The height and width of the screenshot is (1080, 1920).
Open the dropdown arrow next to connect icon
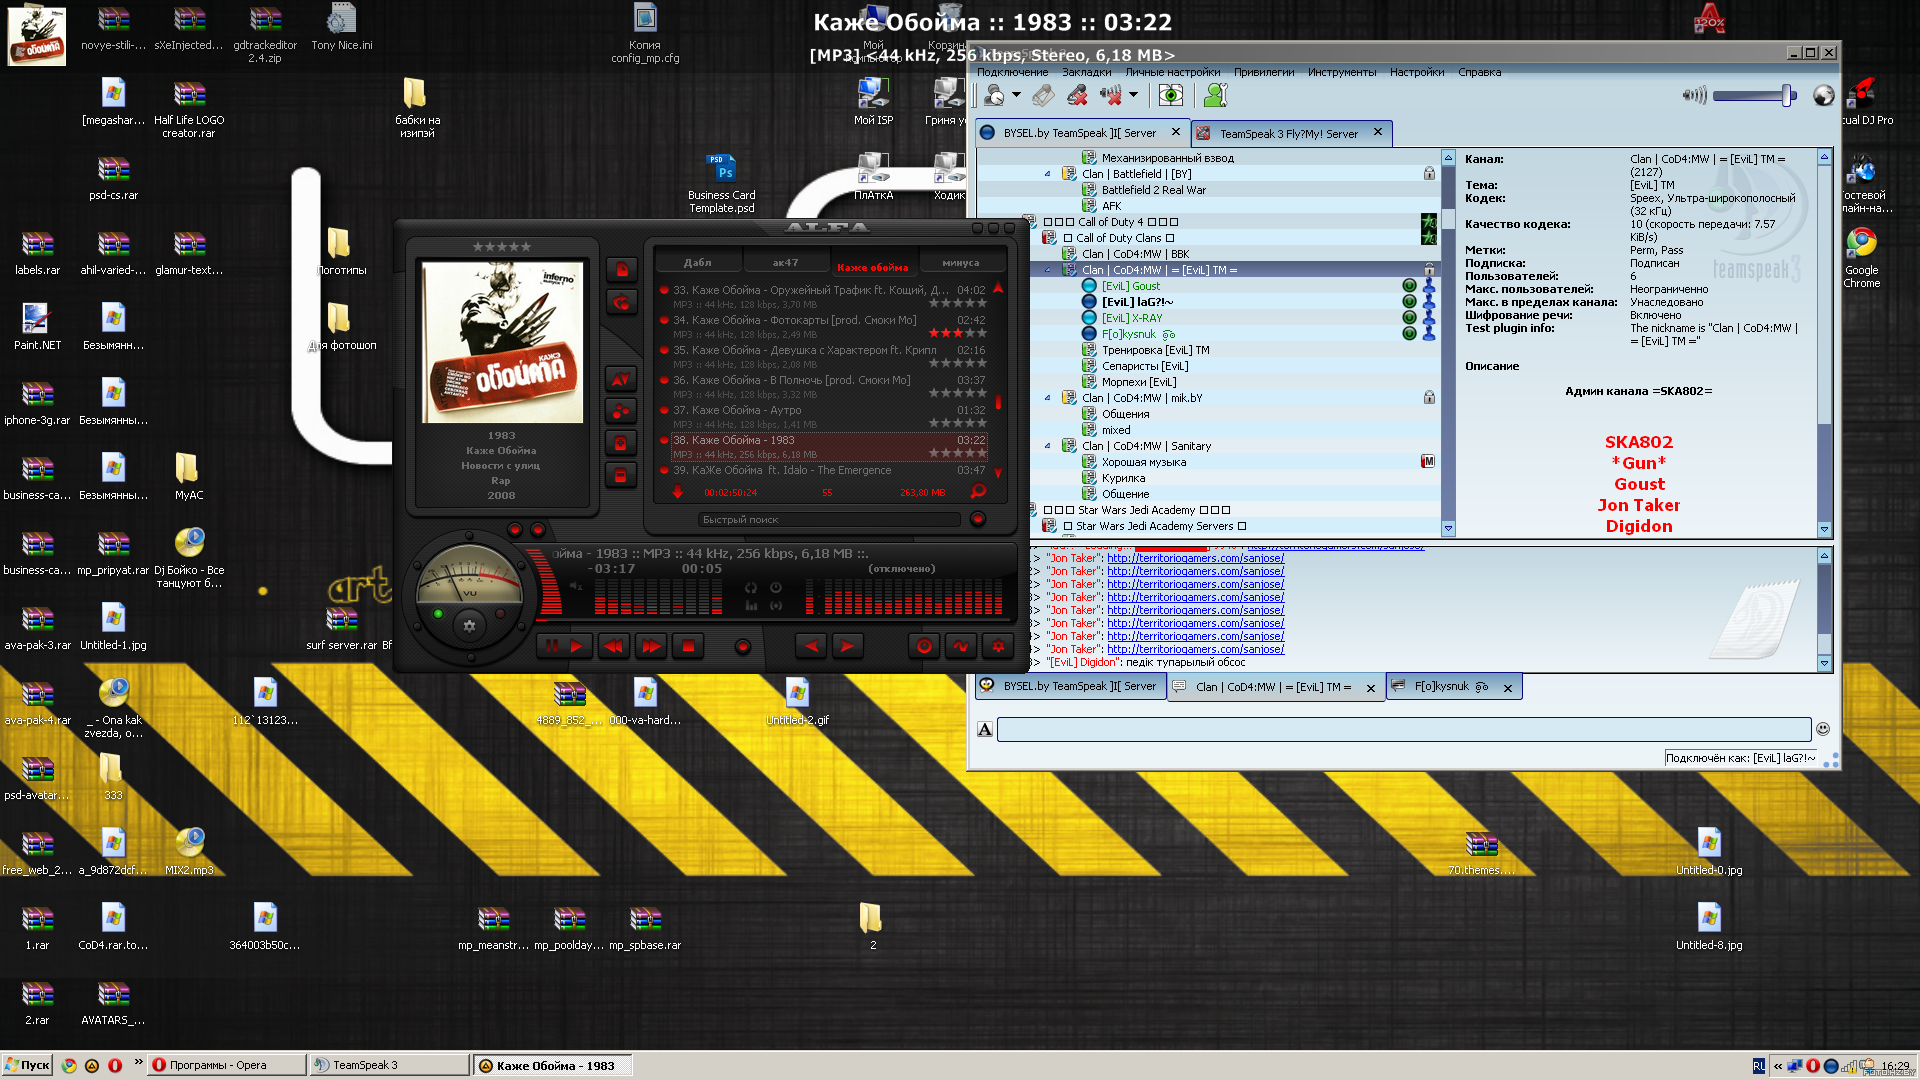pyautogui.click(x=1016, y=95)
